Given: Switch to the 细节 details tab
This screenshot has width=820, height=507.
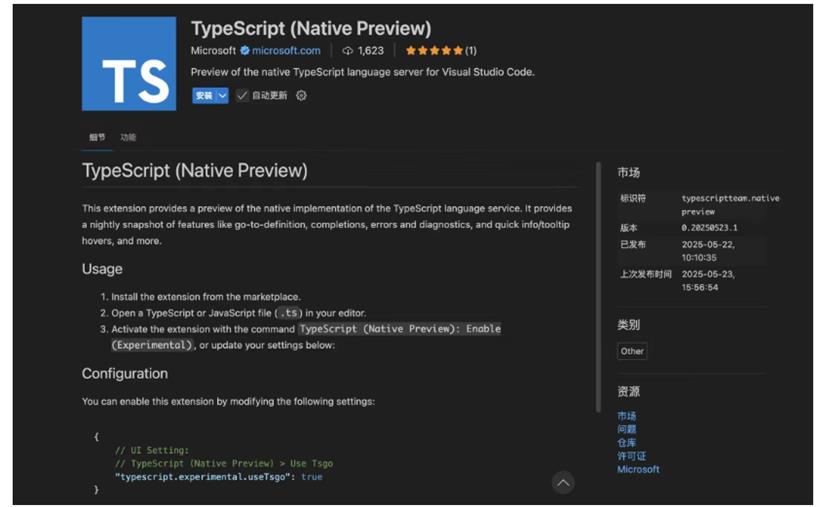Looking at the screenshot, I should (97, 137).
